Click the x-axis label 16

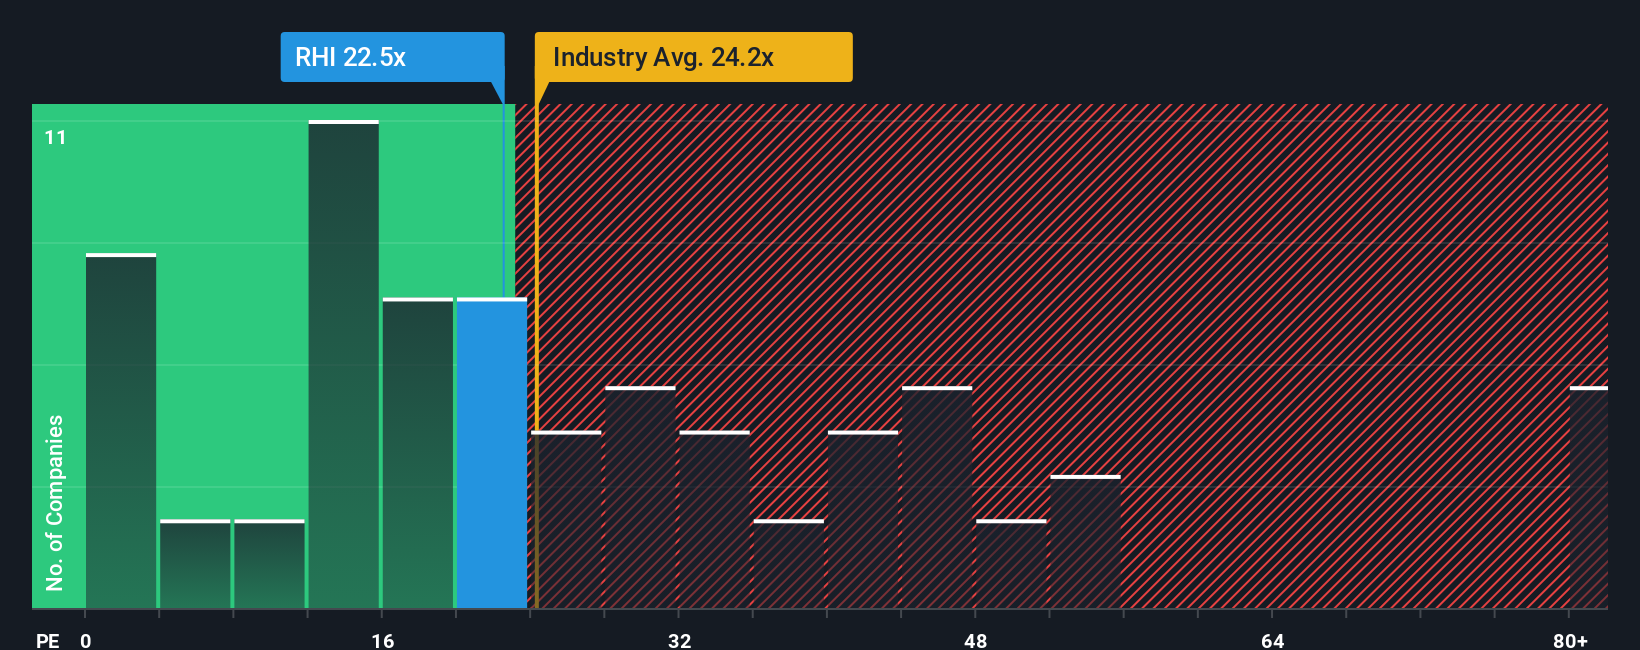[x=383, y=640]
